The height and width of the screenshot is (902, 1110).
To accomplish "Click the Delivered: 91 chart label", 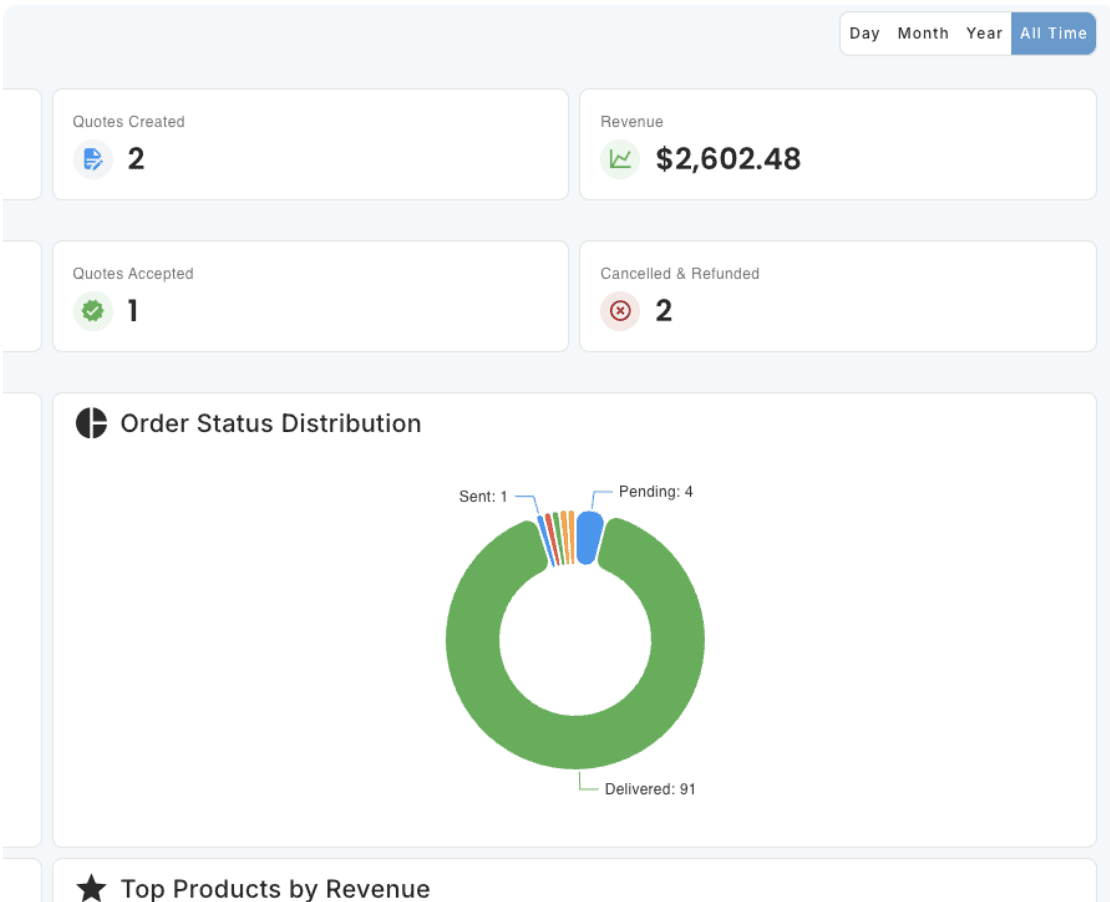I will 650,789.
